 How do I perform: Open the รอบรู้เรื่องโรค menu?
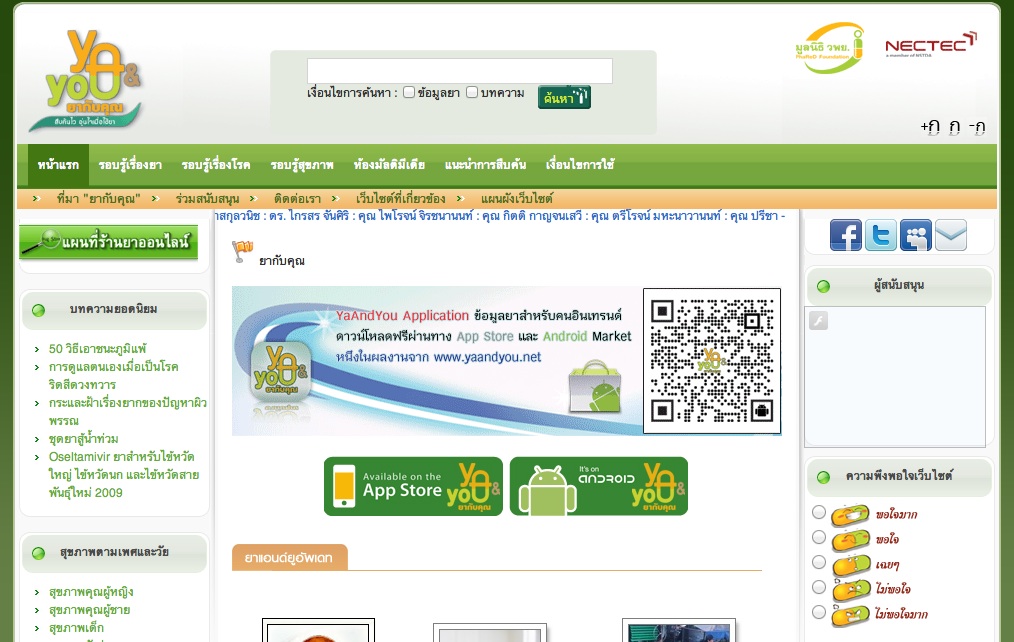[x=216, y=165]
